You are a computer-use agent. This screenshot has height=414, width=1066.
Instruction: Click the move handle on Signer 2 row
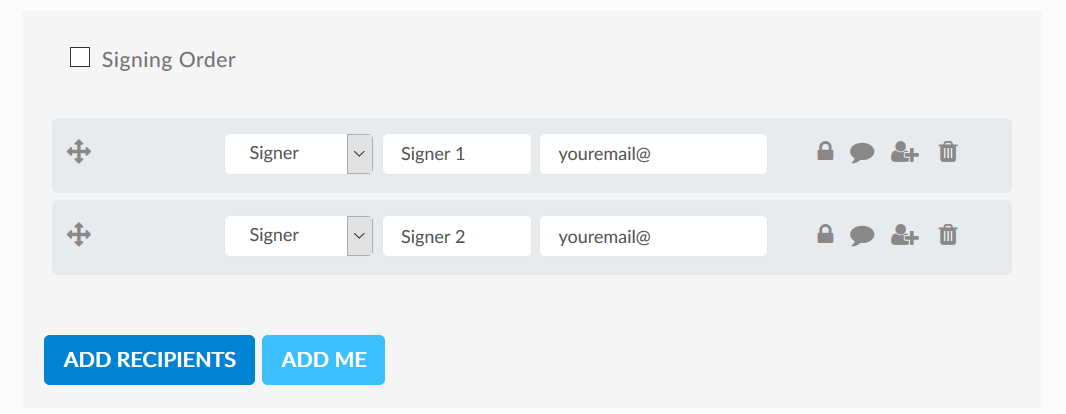click(x=79, y=235)
